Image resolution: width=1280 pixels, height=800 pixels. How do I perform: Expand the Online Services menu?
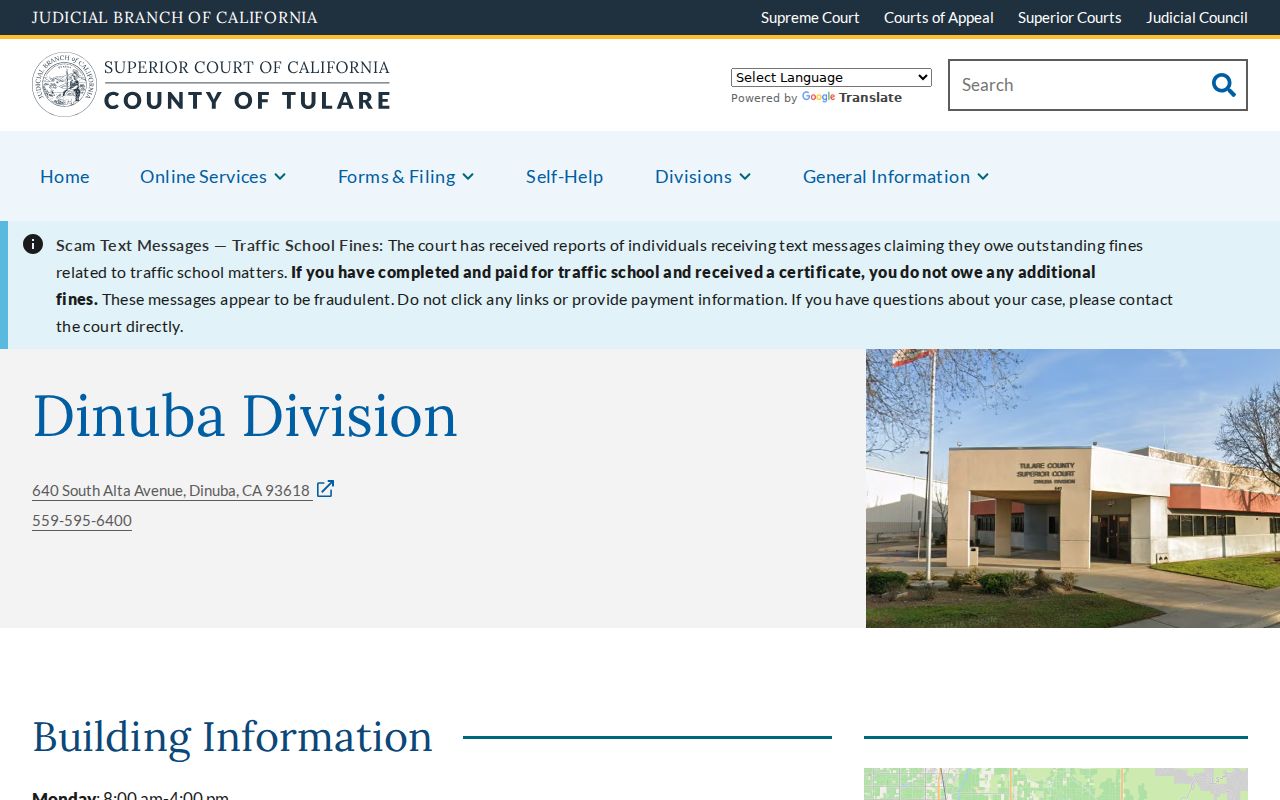coord(213,176)
